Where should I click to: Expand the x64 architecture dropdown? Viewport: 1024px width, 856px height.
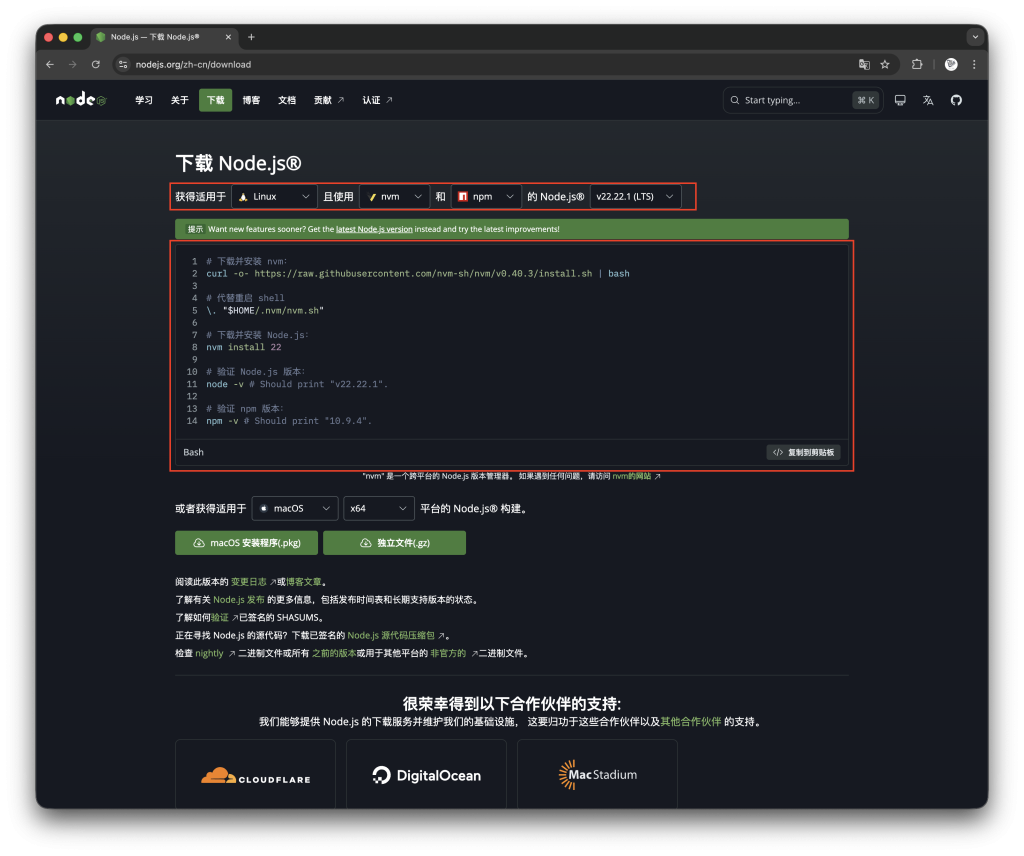pyautogui.click(x=377, y=509)
